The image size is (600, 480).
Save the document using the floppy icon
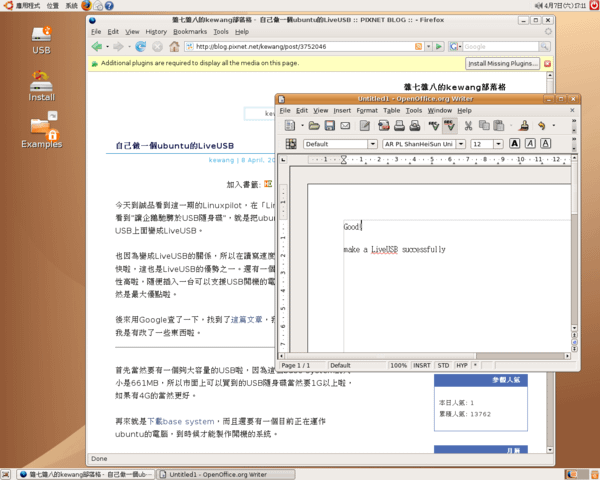pyautogui.click(x=329, y=126)
